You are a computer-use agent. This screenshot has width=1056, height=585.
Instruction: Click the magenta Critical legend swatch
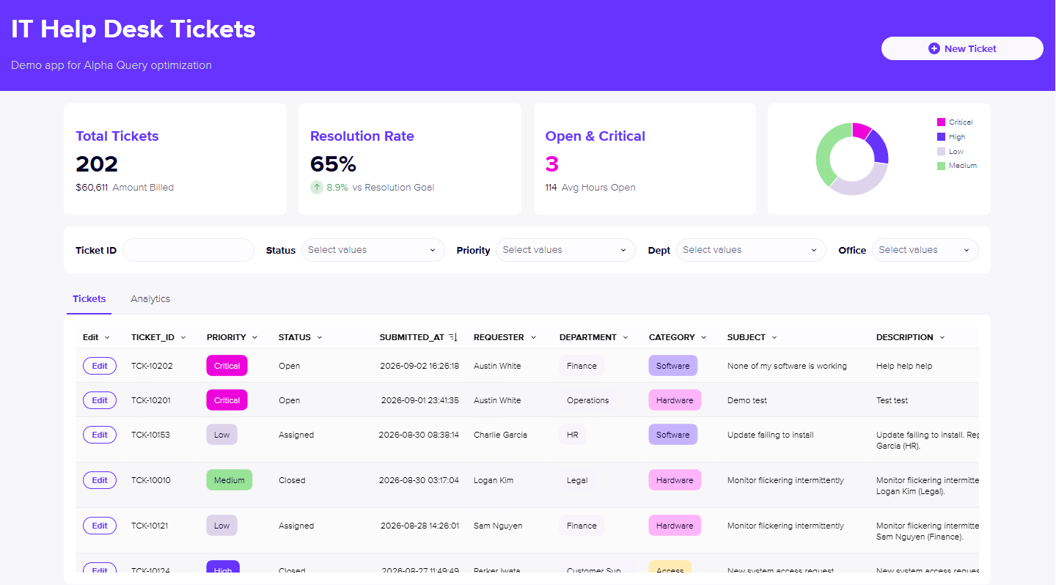coord(941,123)
